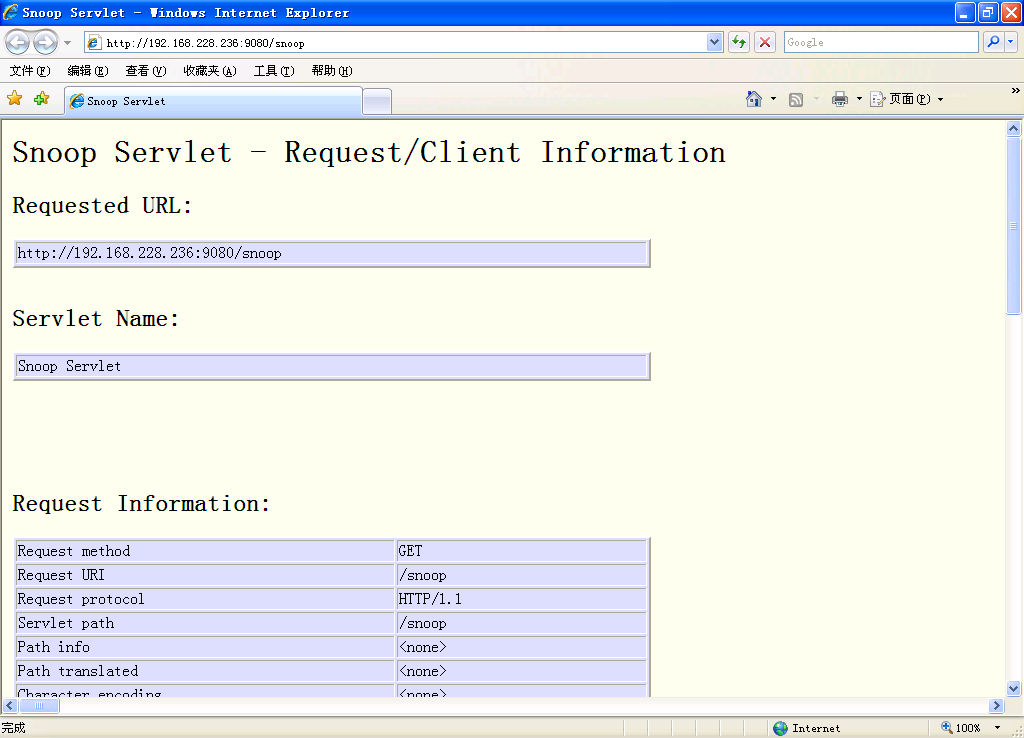Open the Favorites Center star icon
Screen dimensions: 1024x738
pyautogui.click(x=15, y=99)
